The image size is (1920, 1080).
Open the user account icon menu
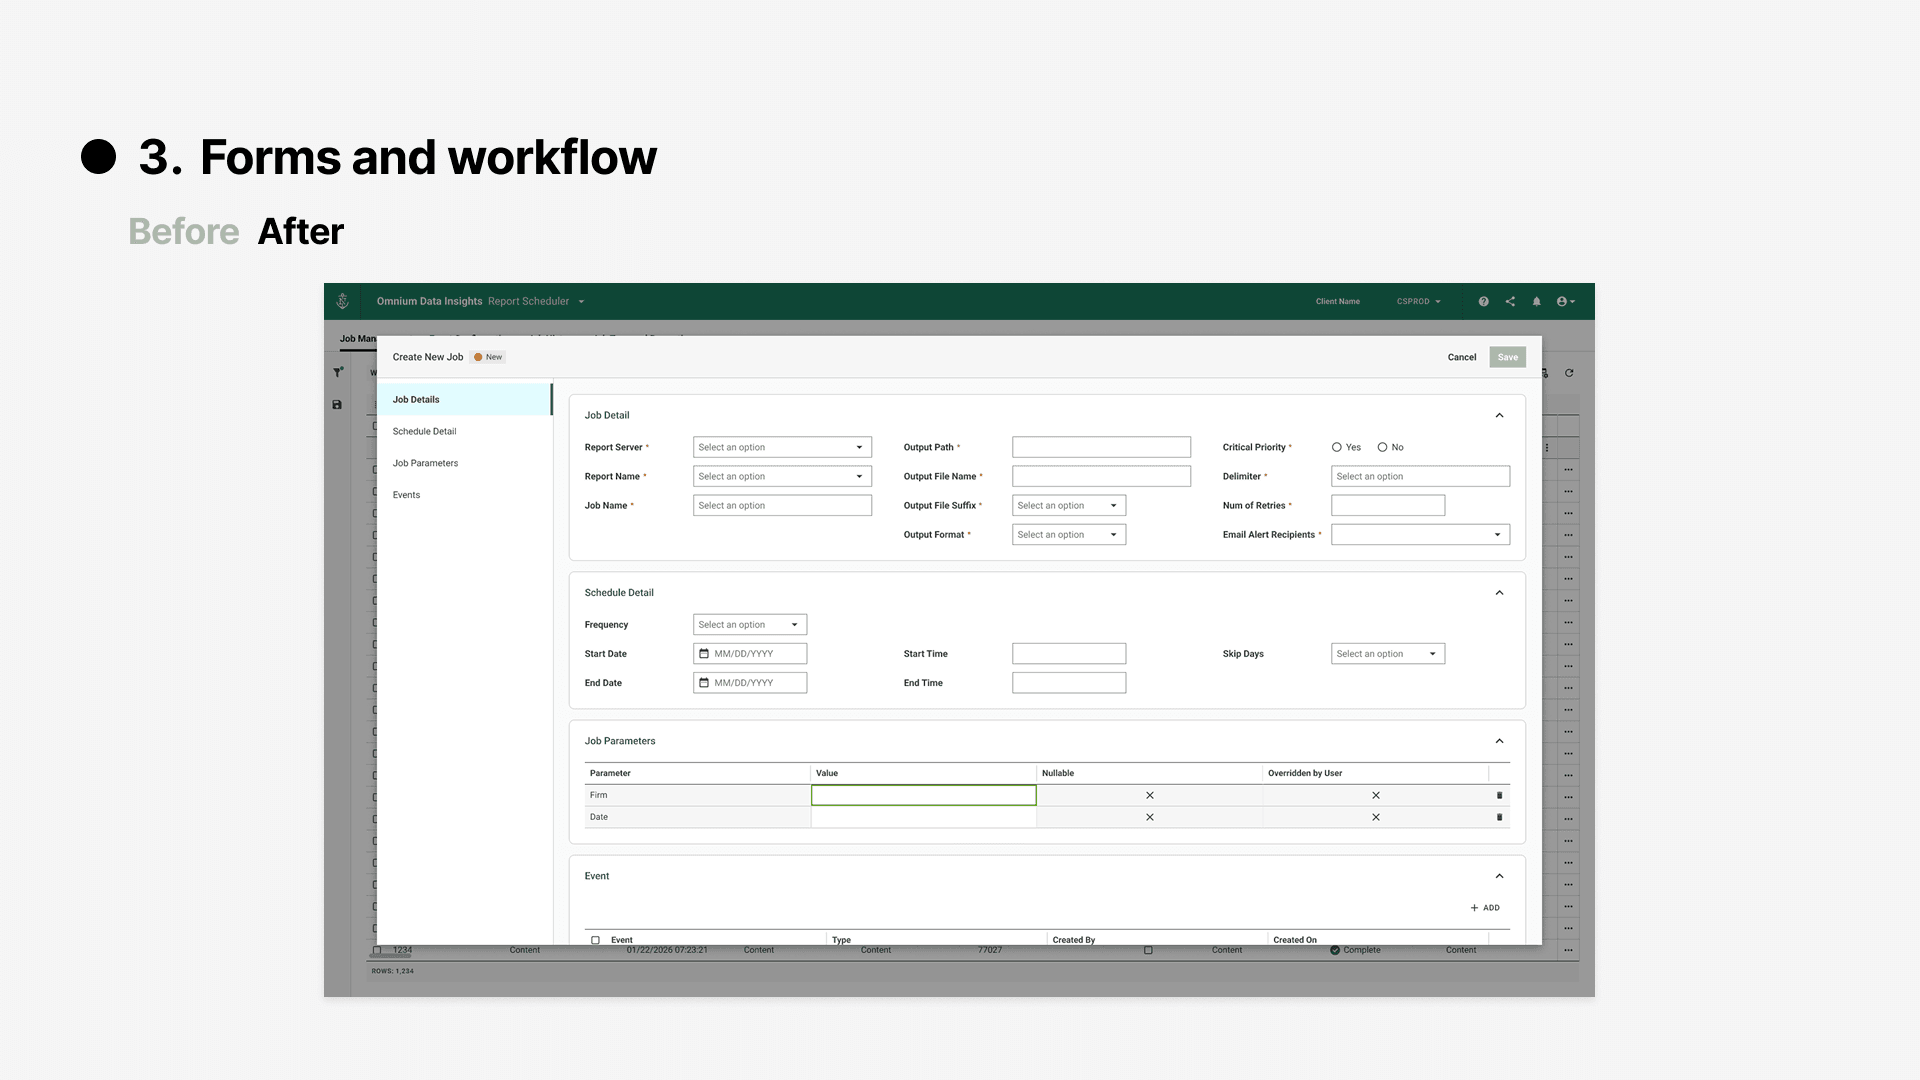1565,301
